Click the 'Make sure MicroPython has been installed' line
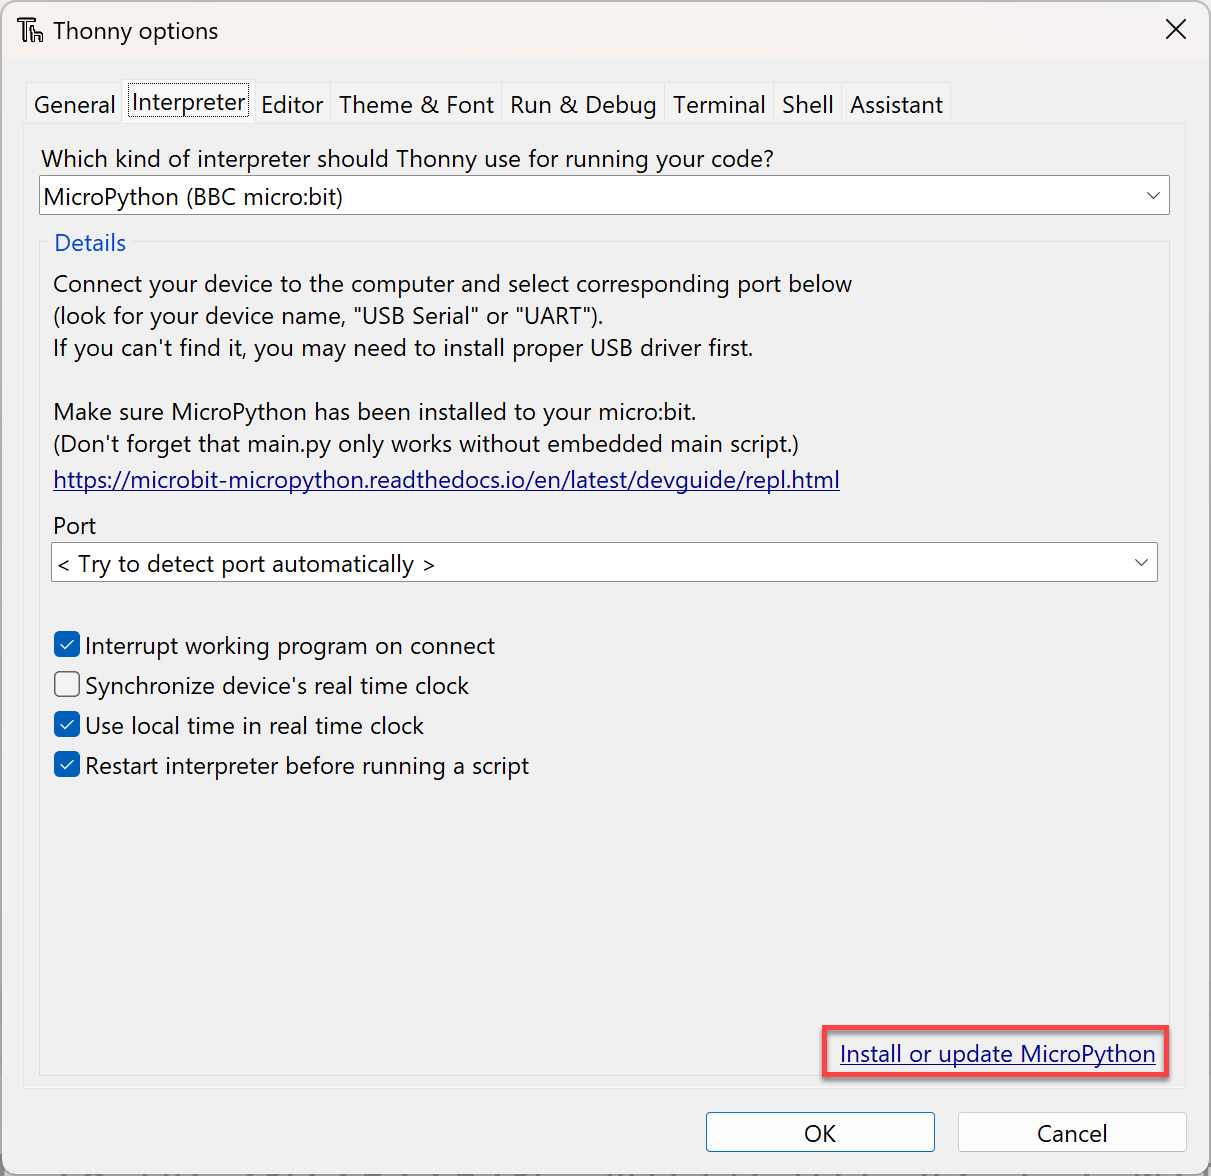The image size is (1211, 1176). (374, 412)
